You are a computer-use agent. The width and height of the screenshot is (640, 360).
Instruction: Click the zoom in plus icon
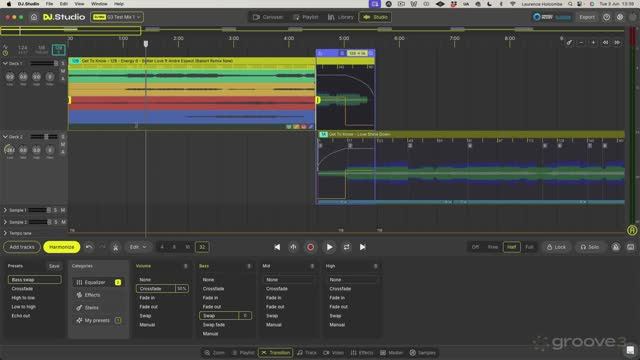[x=593, y=42]
